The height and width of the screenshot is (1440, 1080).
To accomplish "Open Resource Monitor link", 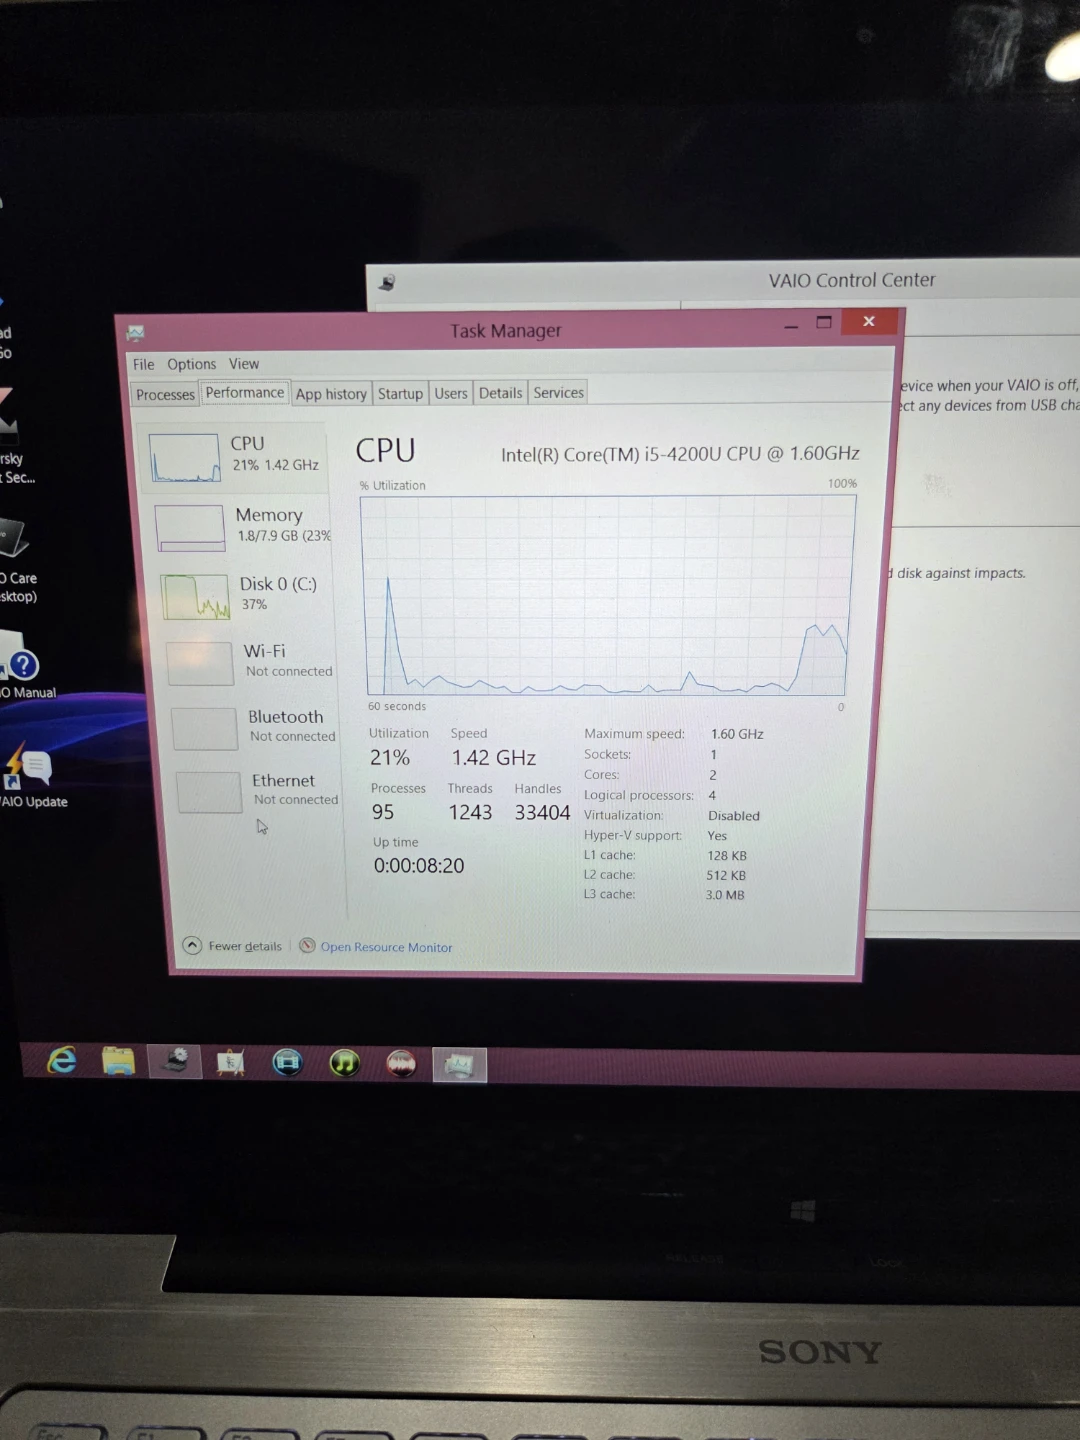I will pos(386,947).
